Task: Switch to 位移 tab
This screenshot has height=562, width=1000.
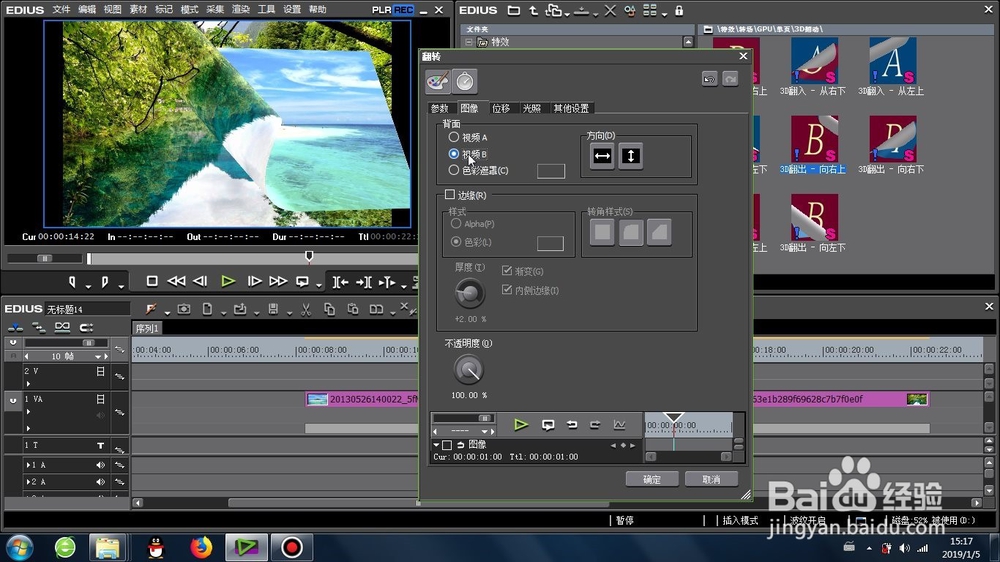Action: pyautogui.click(x=501, y=108)
